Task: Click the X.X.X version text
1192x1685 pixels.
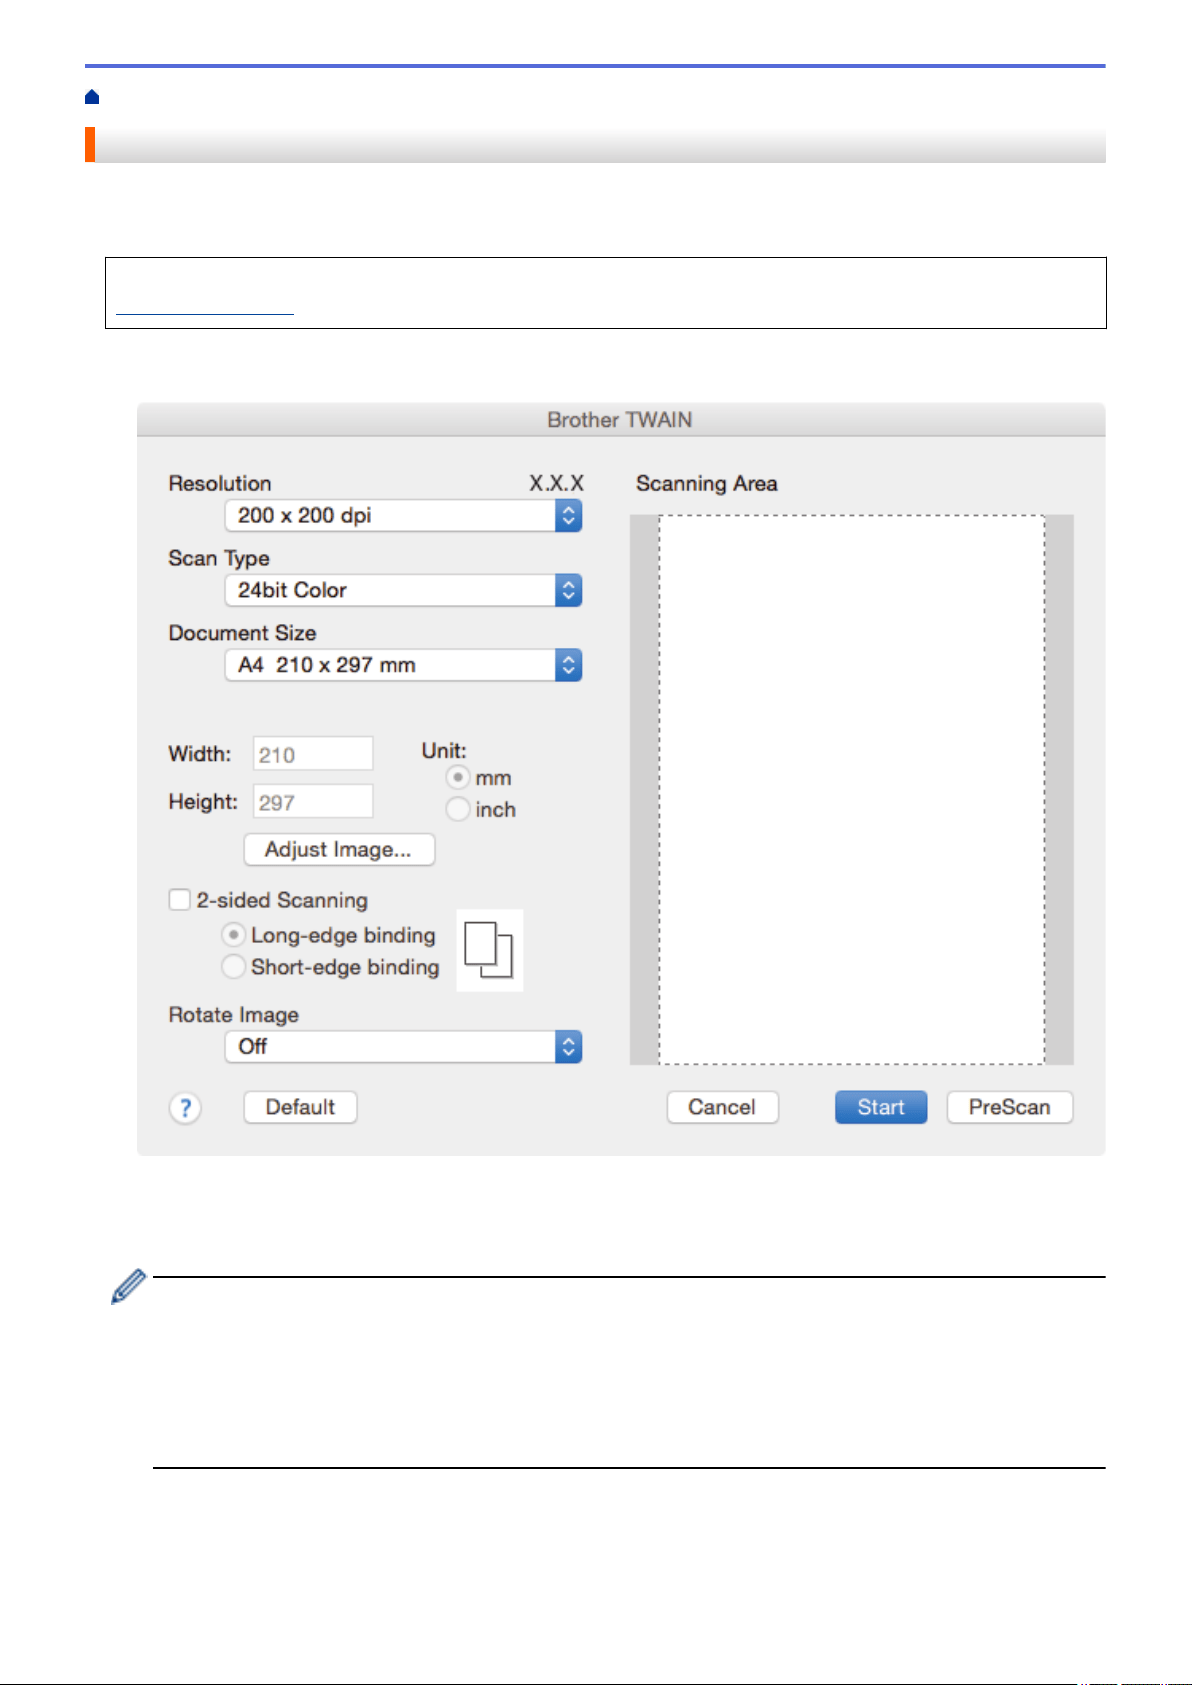Action: tap(556, 483)
